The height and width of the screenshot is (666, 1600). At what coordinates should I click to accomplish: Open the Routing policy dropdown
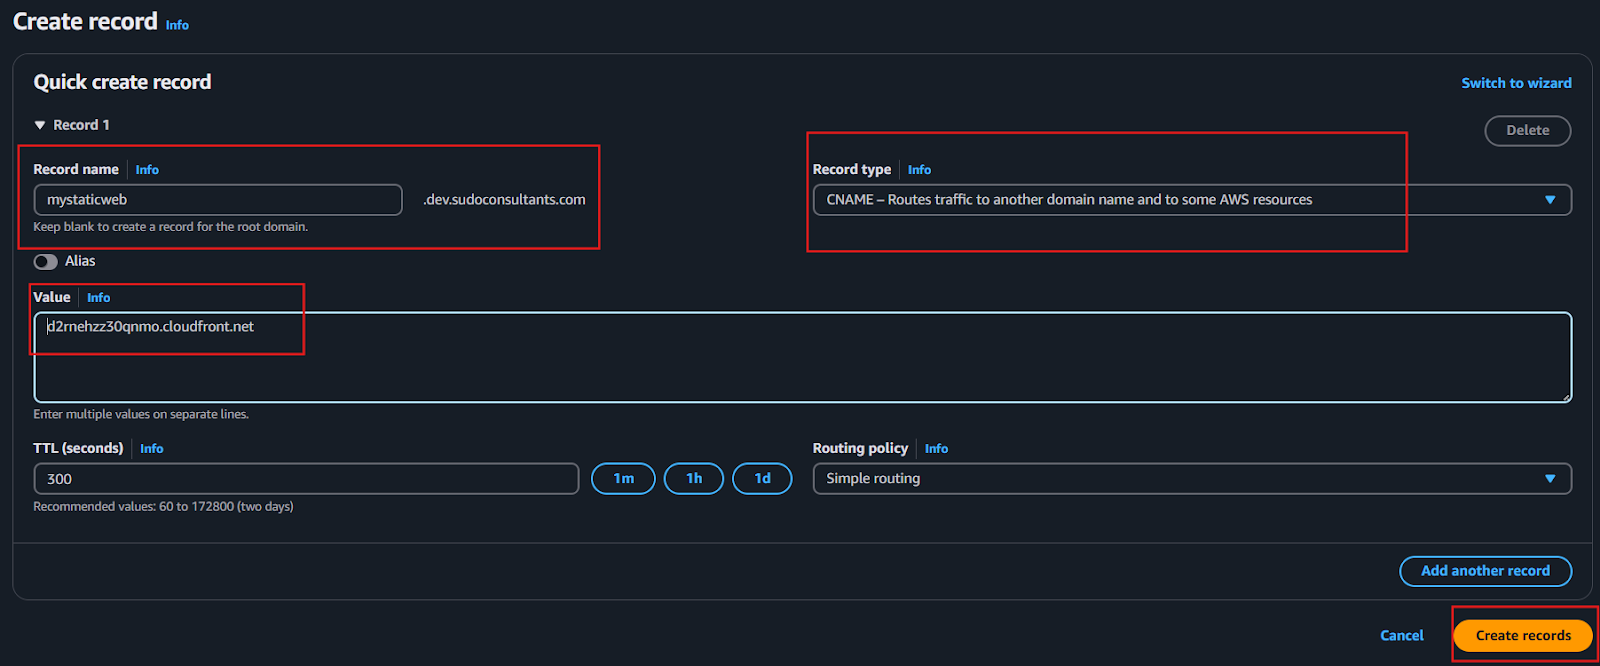point(1192,479)
